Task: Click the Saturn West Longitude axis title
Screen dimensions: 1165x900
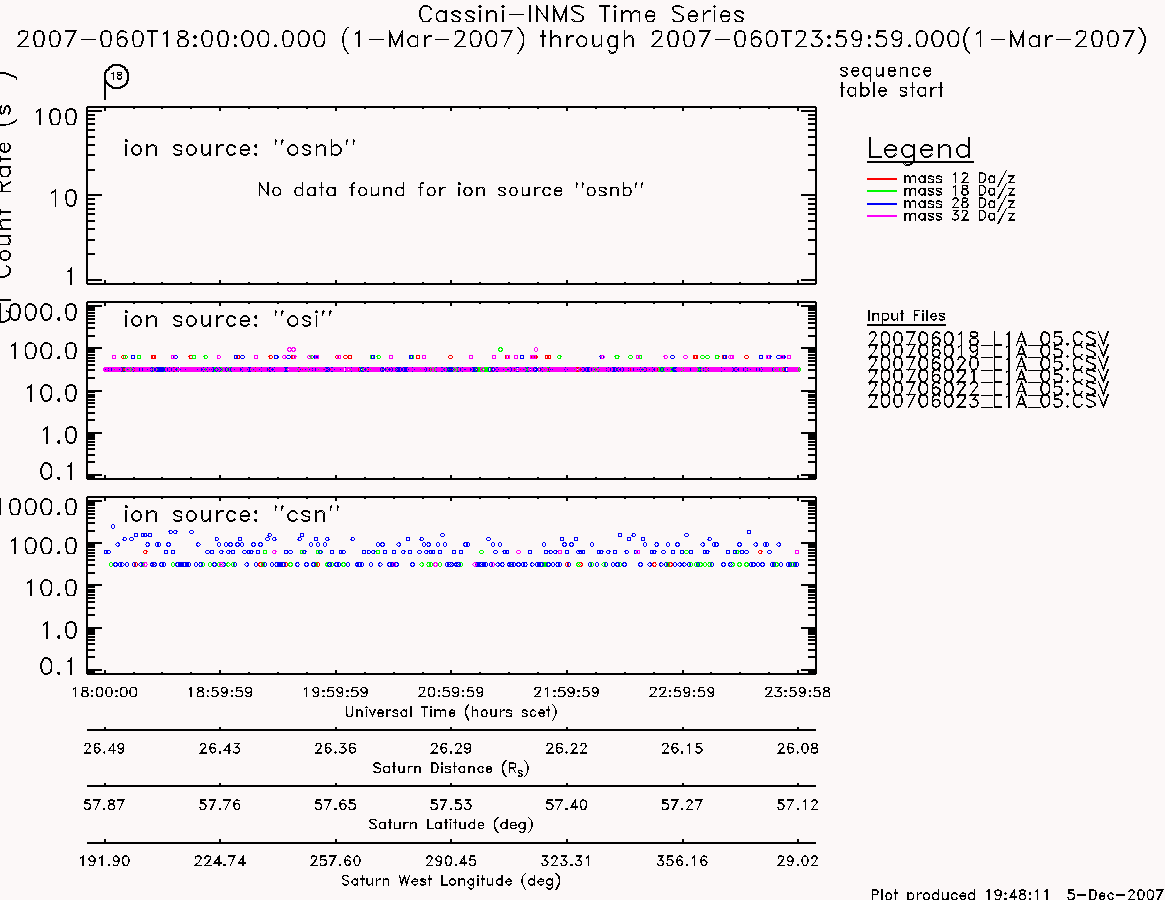Action: (x=451, y=881)
